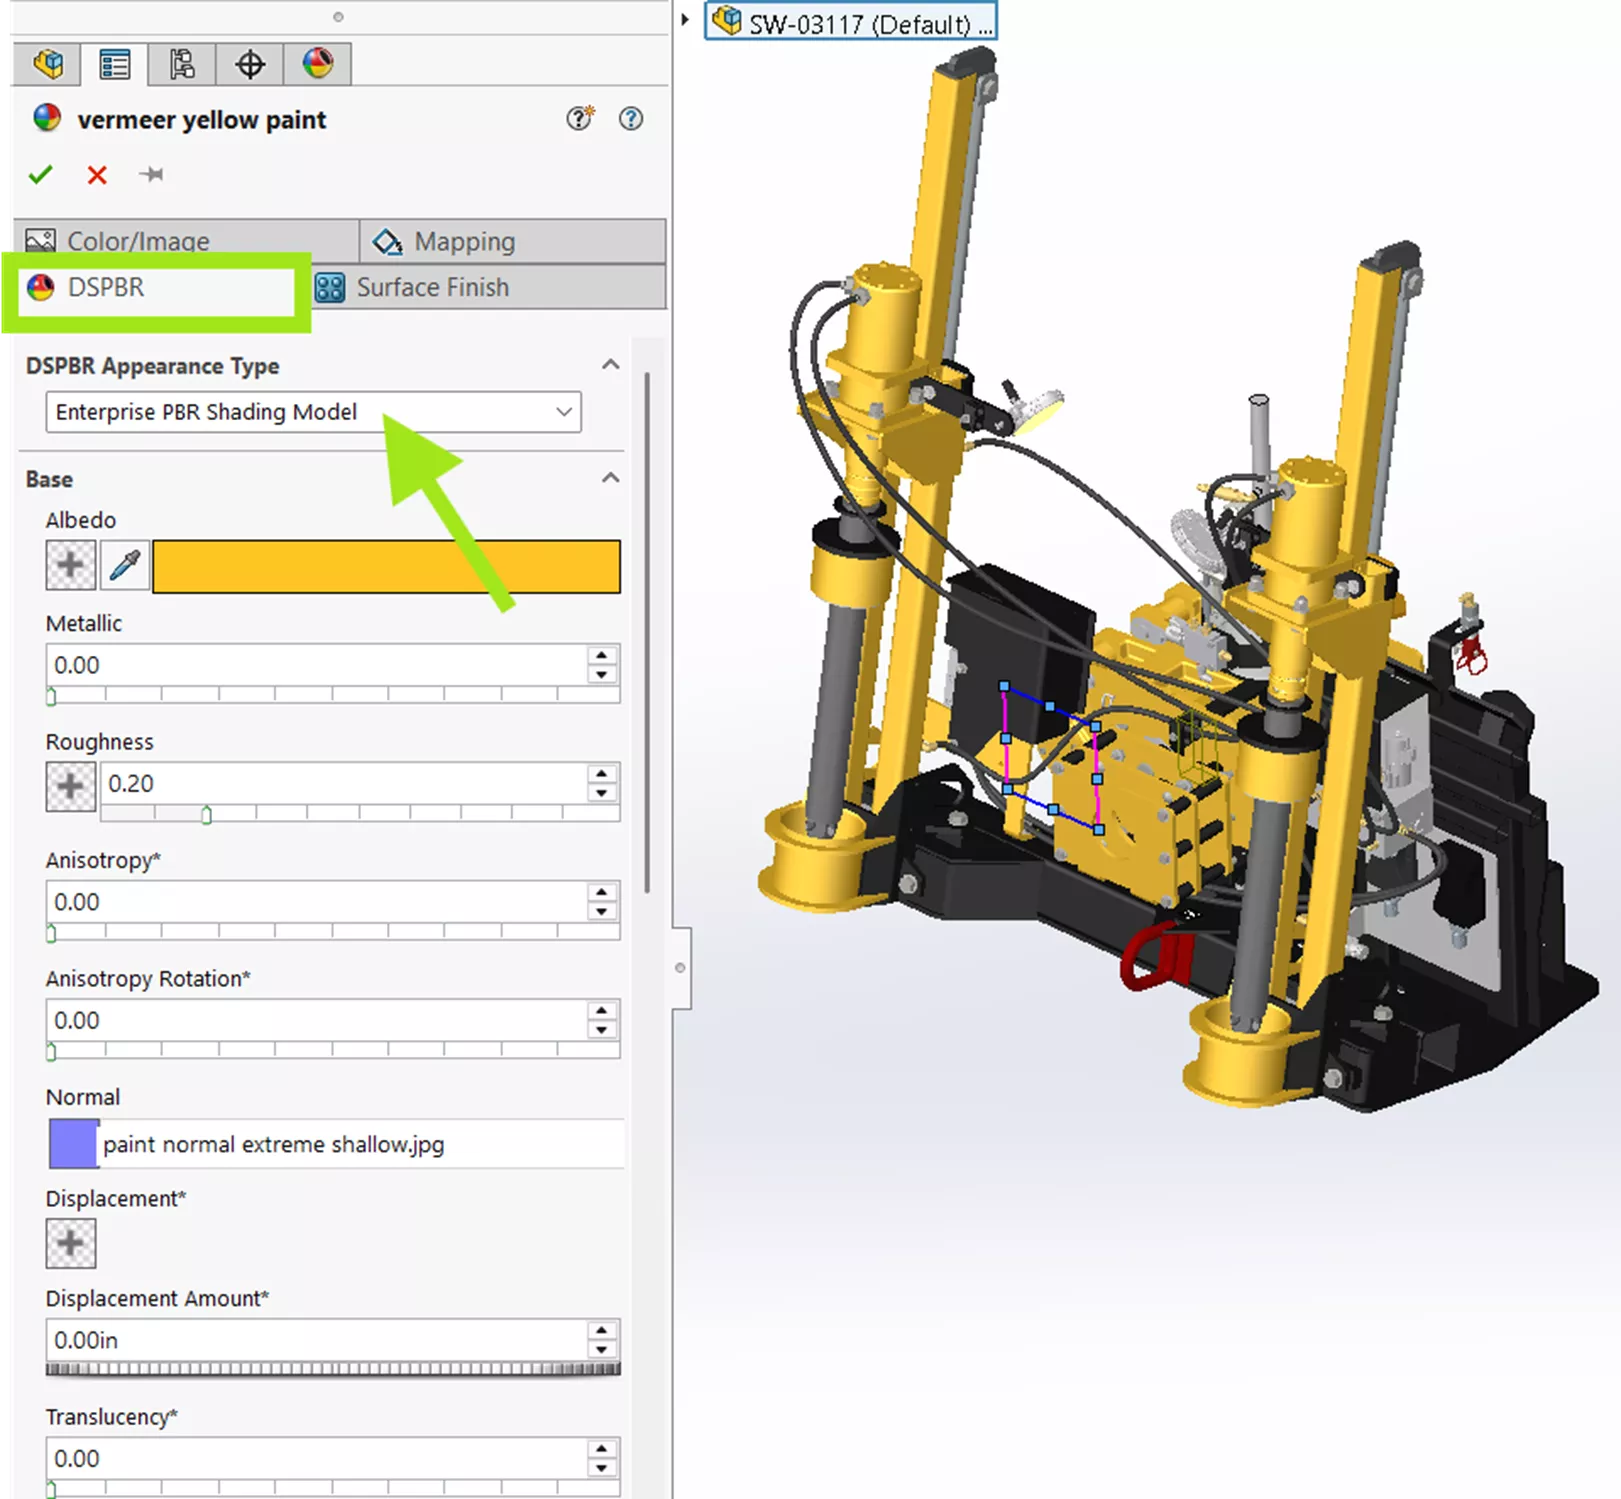The width and height of the screenshot is (1621, 1499).
Task: Select the PropertyManager tab icon
Action: pos(114,63)
